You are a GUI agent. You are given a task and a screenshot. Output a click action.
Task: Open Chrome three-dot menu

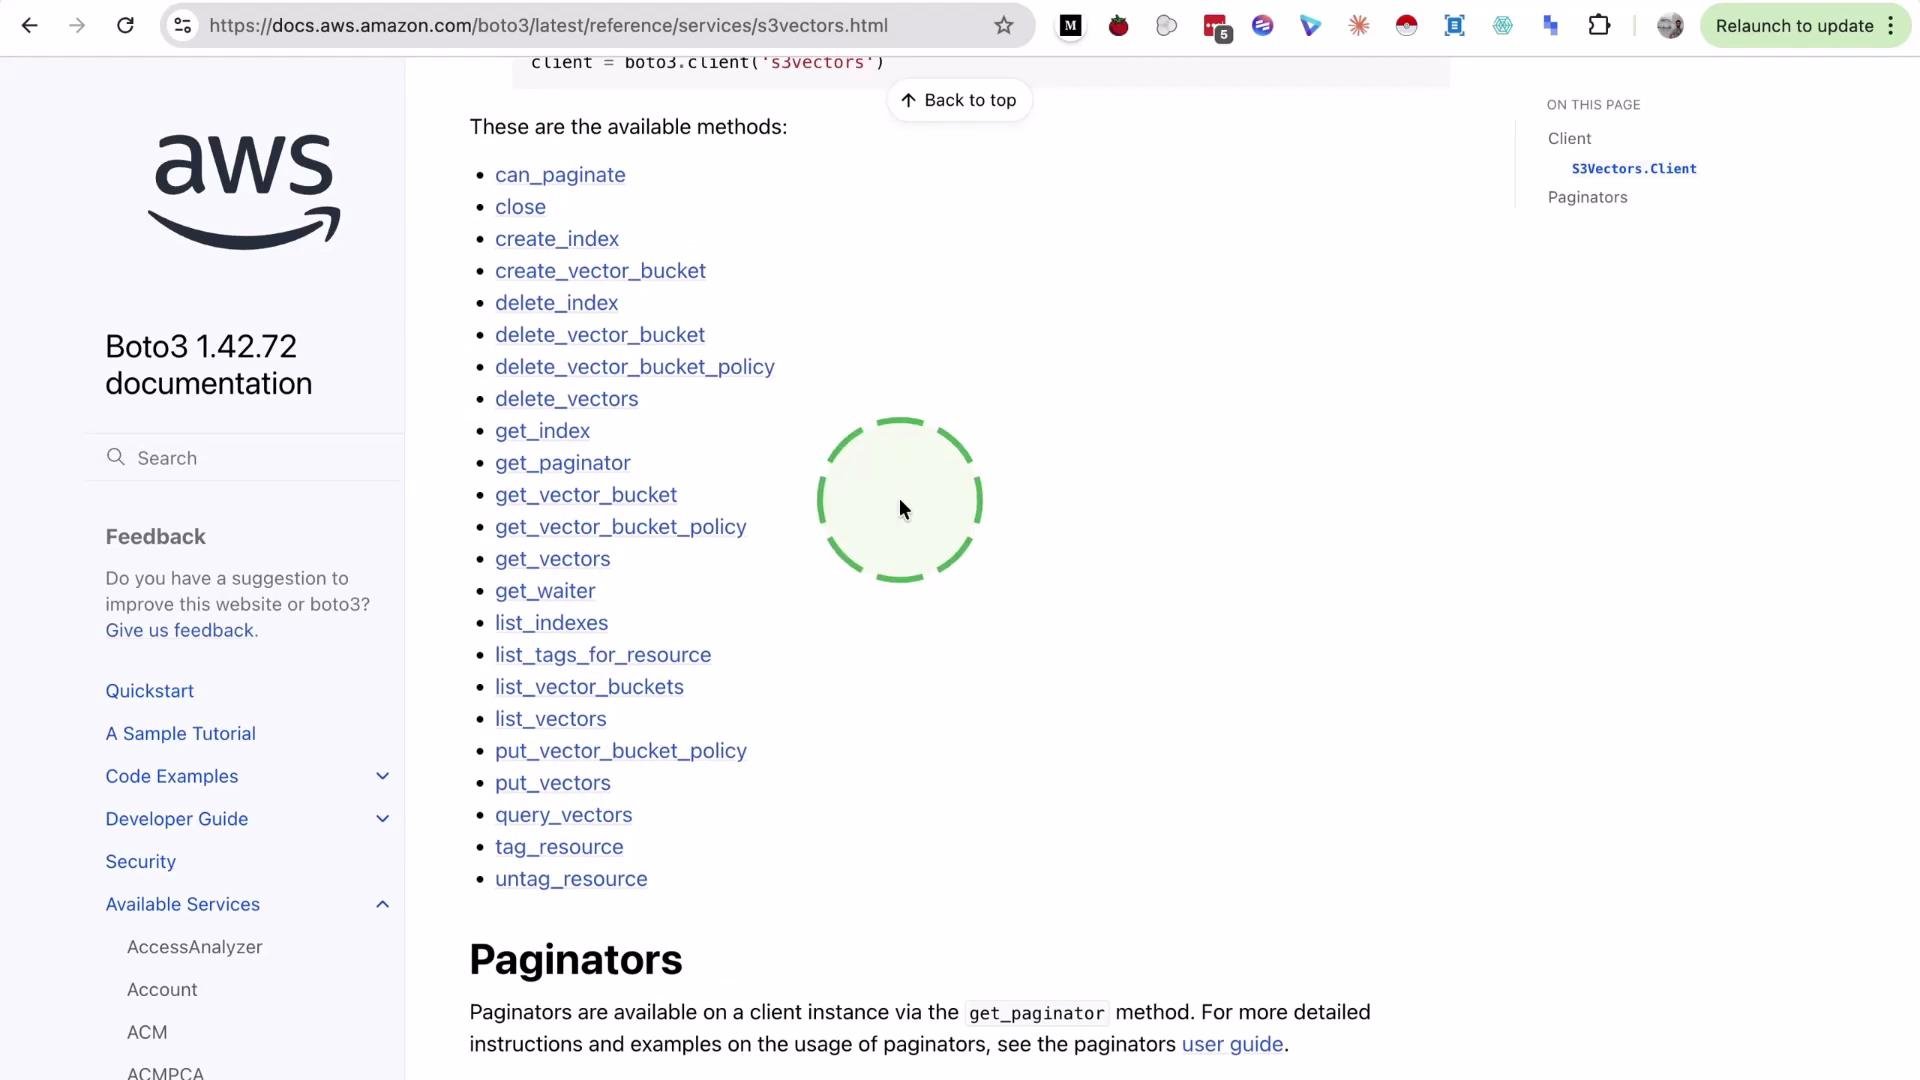pos(1891,26)
